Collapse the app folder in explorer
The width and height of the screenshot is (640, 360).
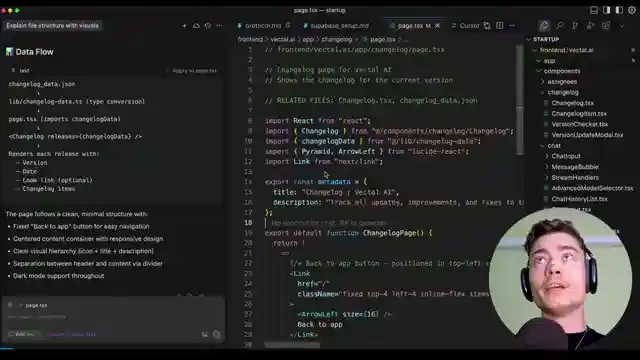coord(539,61)
